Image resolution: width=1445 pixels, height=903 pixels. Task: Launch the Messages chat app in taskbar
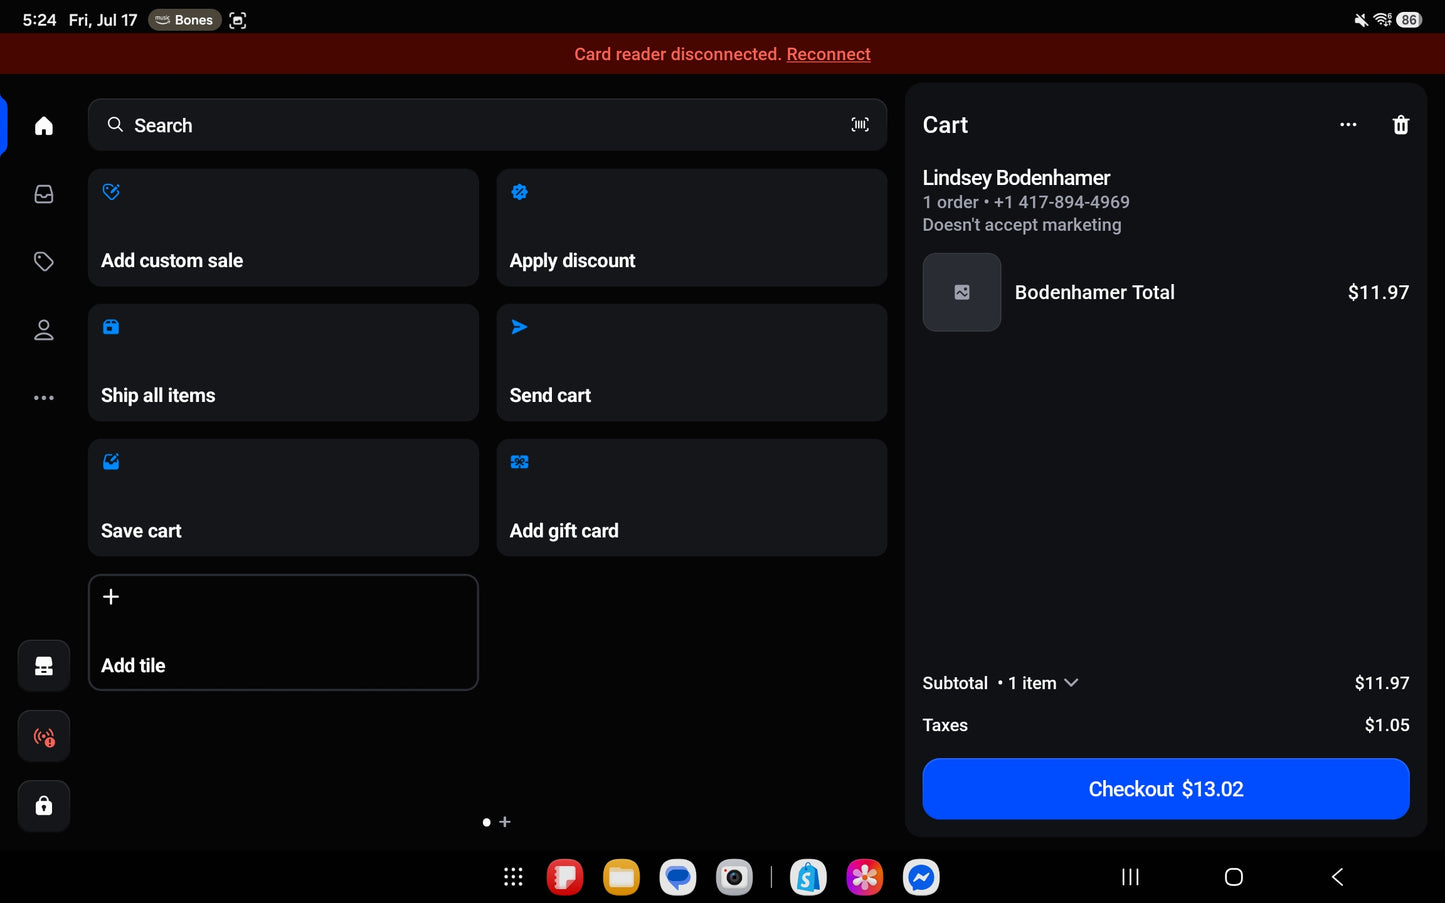tap(678, 877)
